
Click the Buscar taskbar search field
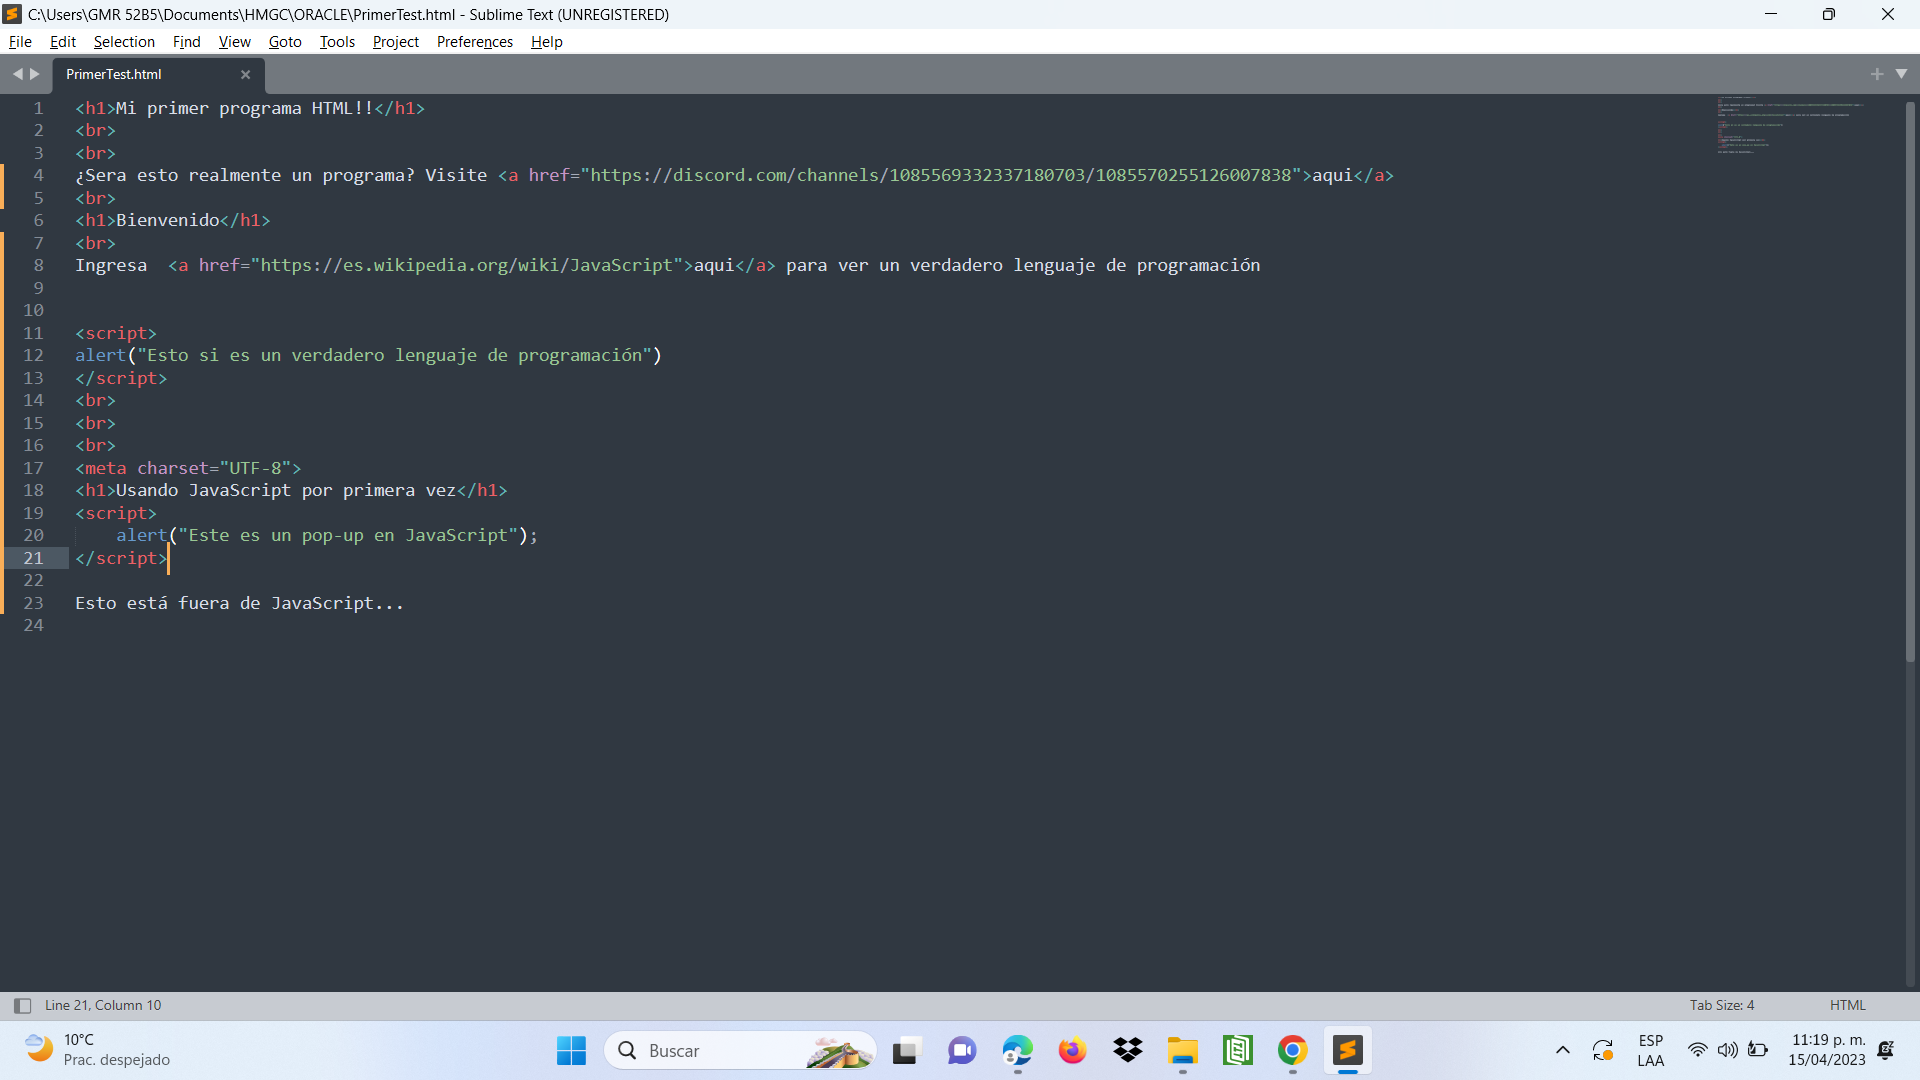(740, 1050)
